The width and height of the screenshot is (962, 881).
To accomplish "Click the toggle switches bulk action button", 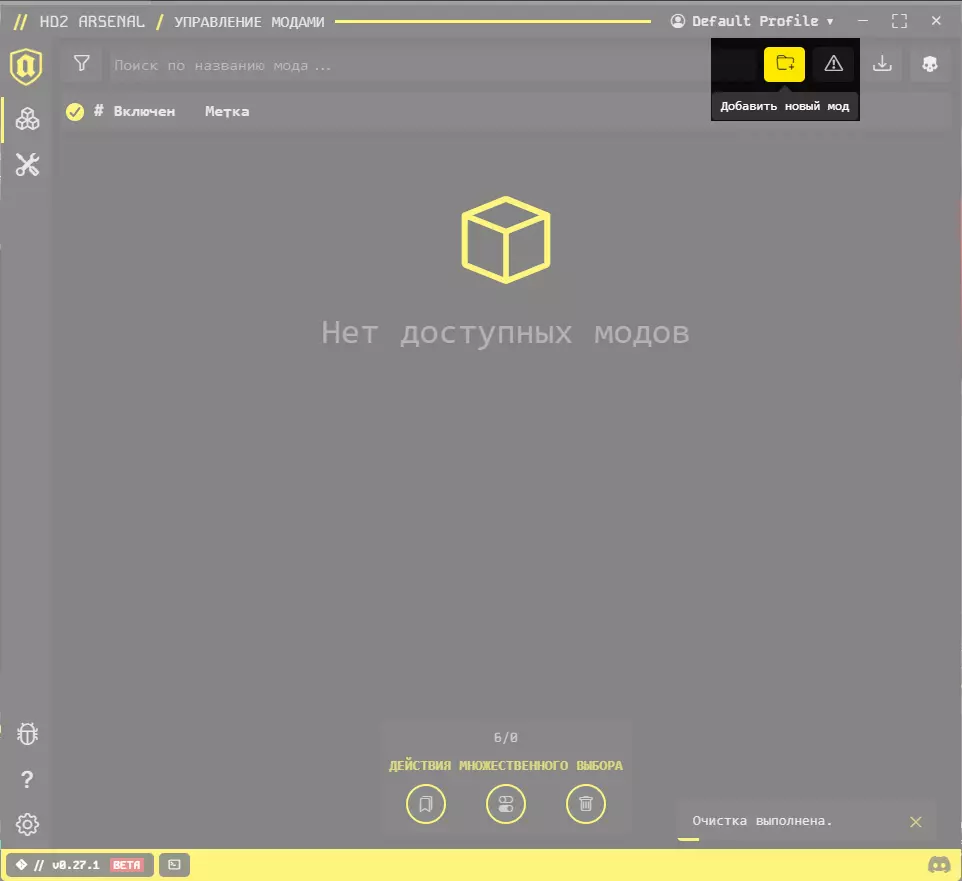I will point(506,804).
